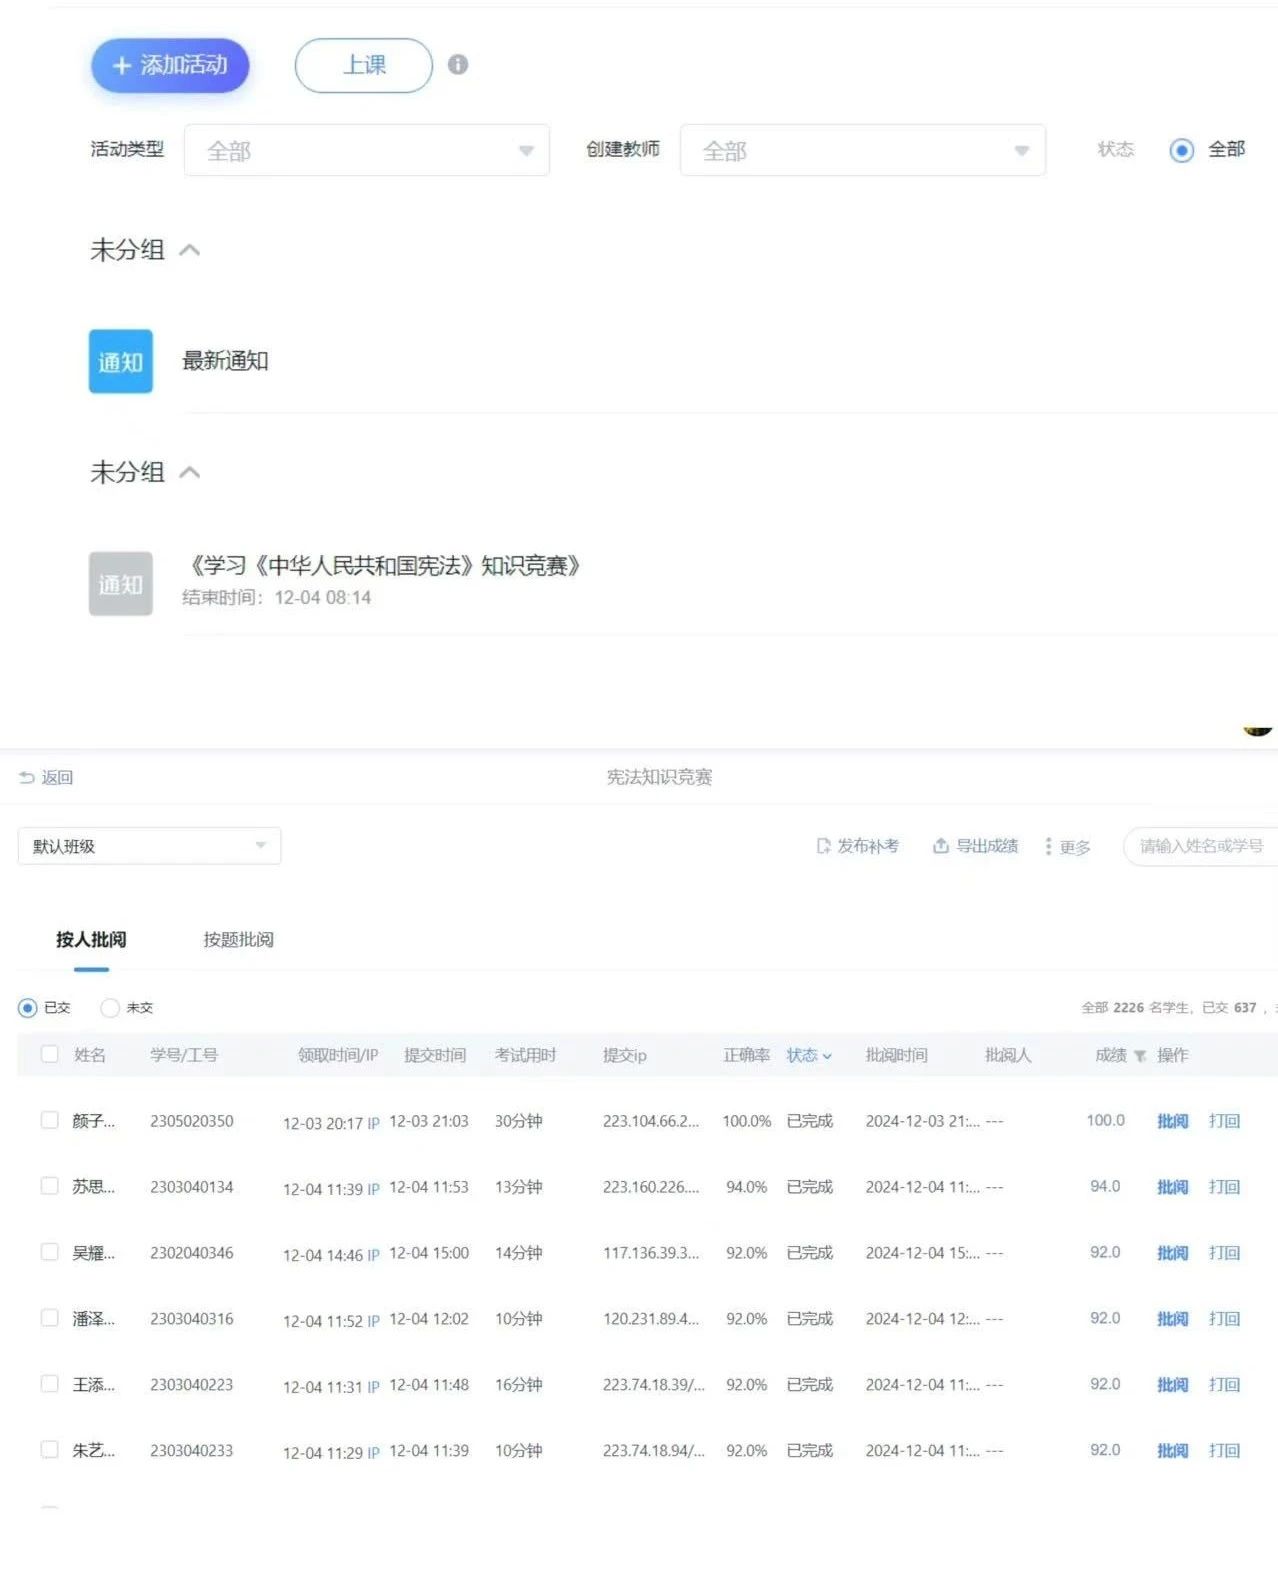Select the 已交 radio button
This screenshot has height=1579, width=1278.
pos(28,1008)
